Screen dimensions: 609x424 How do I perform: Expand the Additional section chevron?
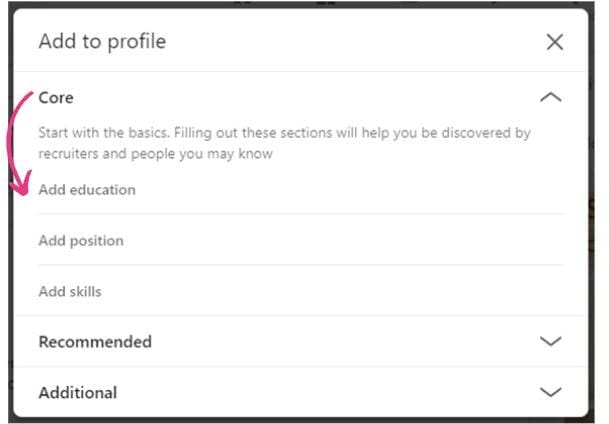point(550,392)
